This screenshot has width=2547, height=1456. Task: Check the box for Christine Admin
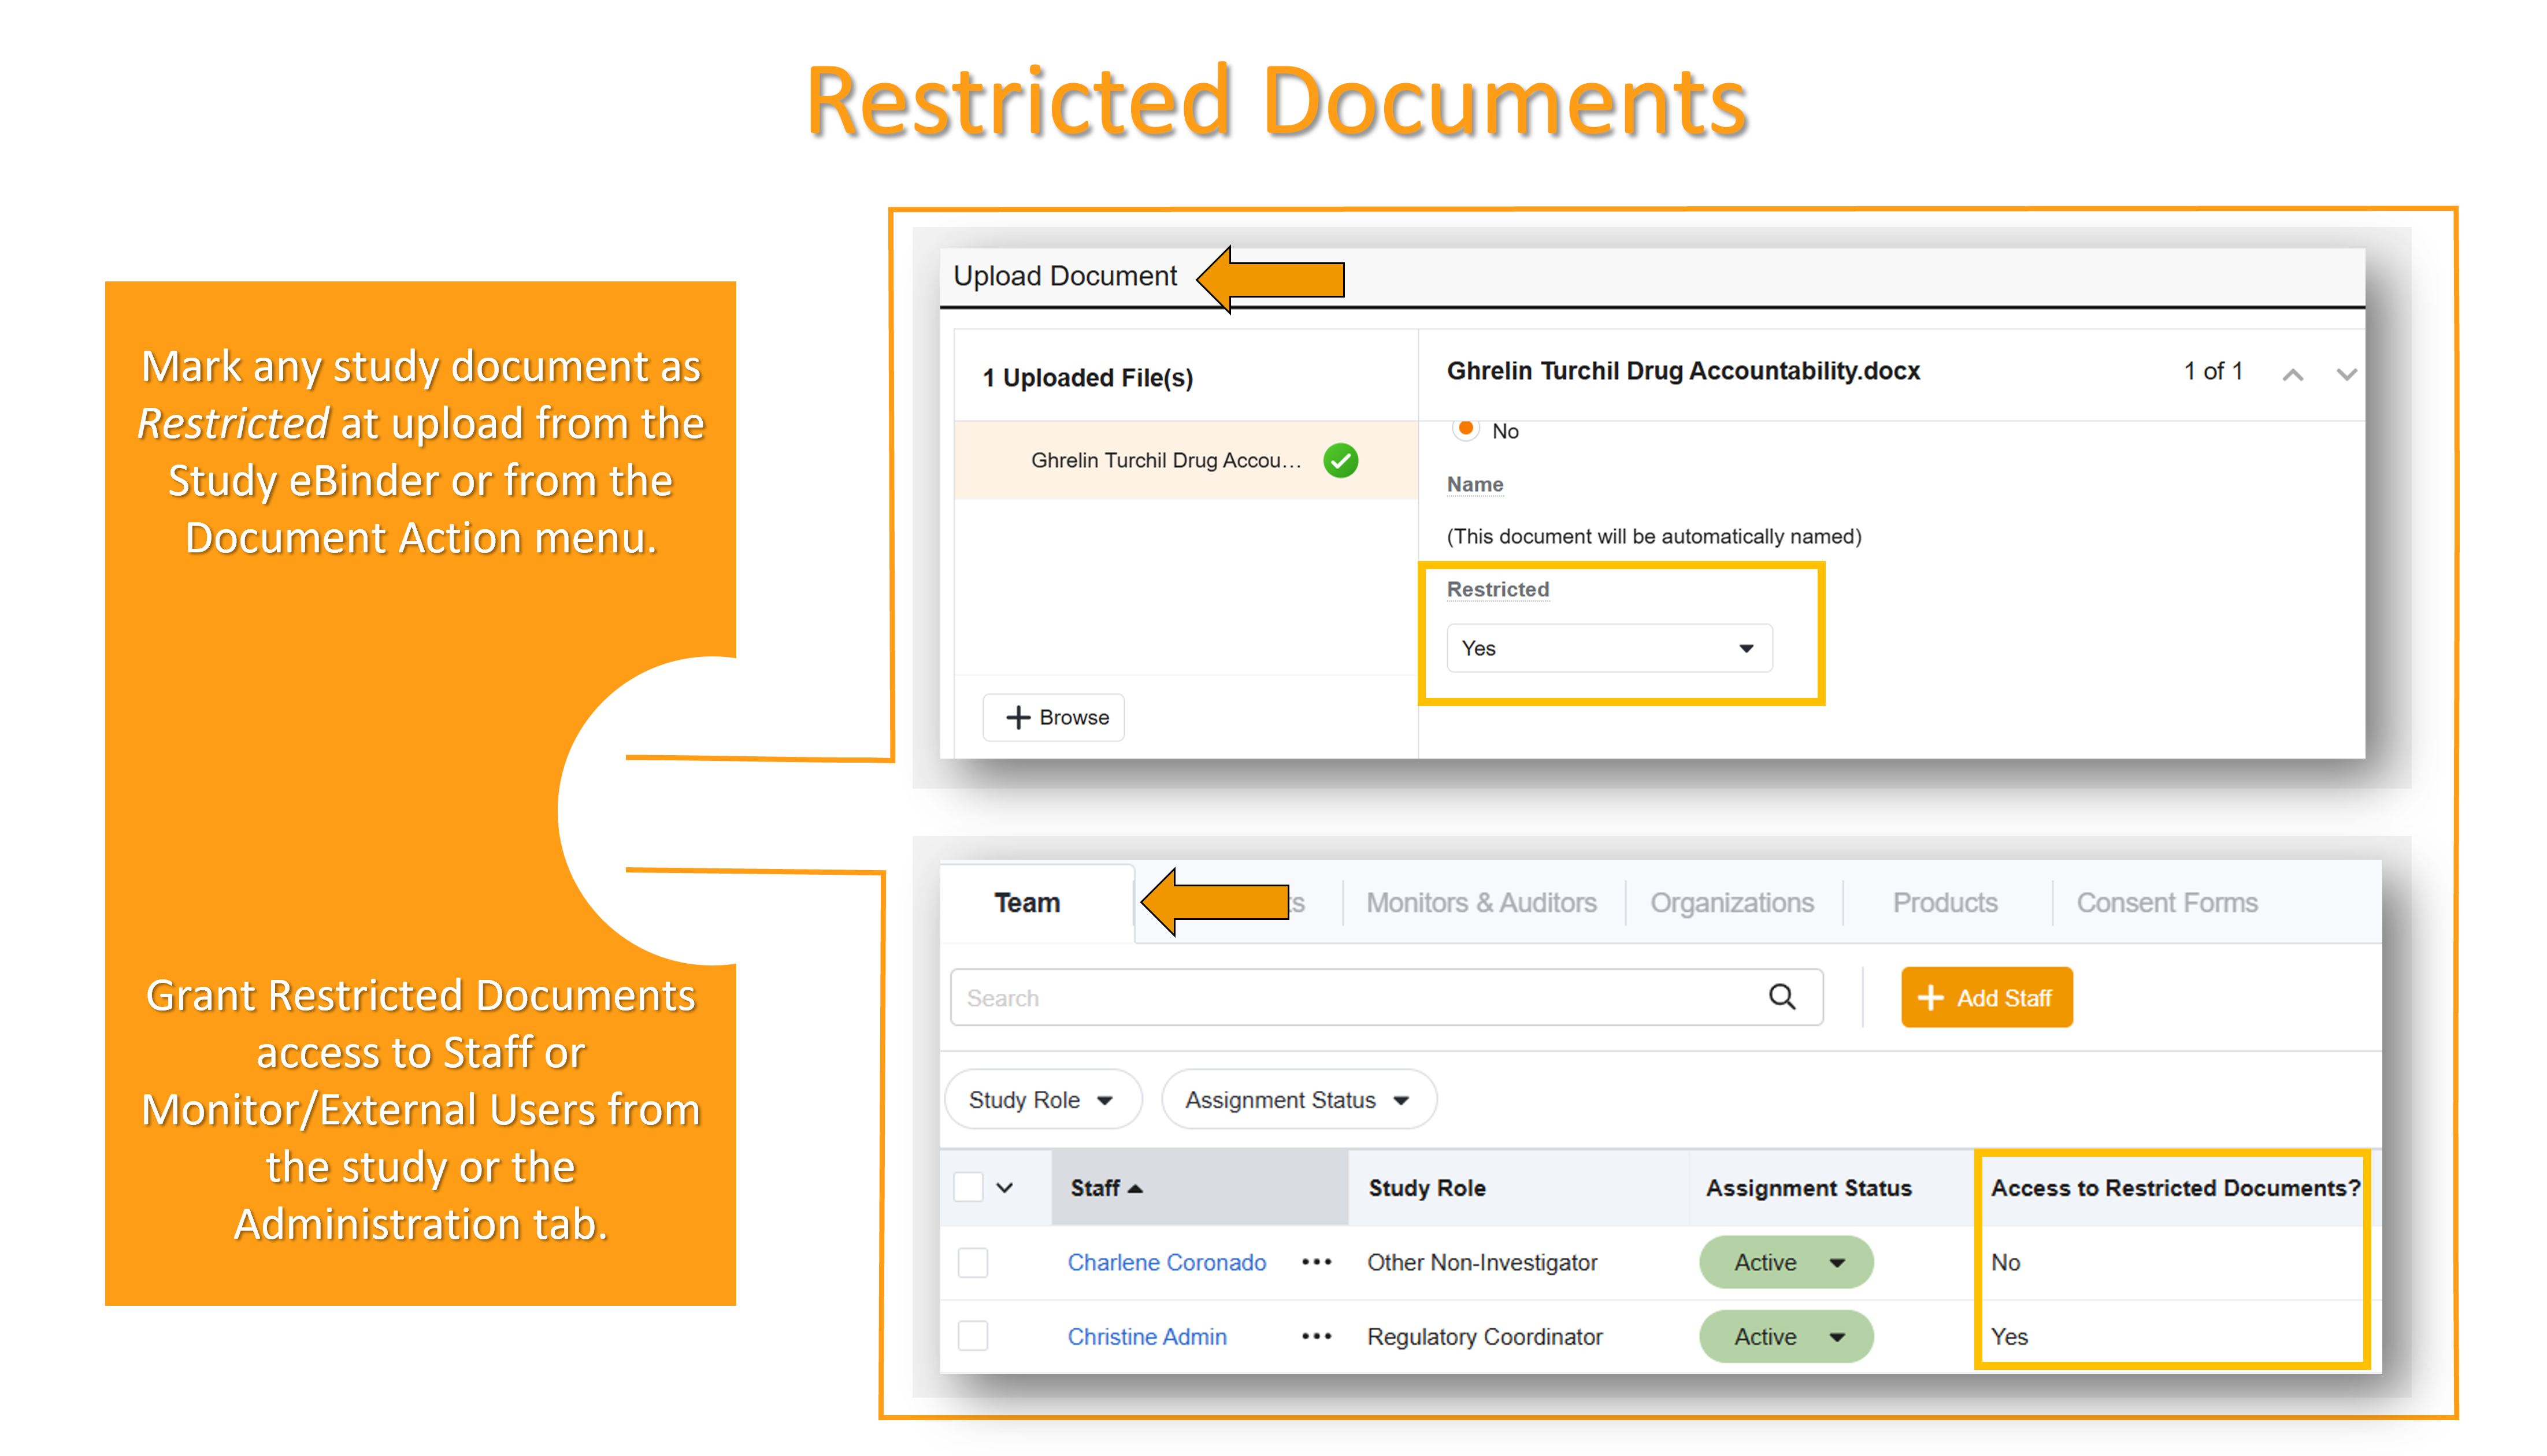point(972,1336)
